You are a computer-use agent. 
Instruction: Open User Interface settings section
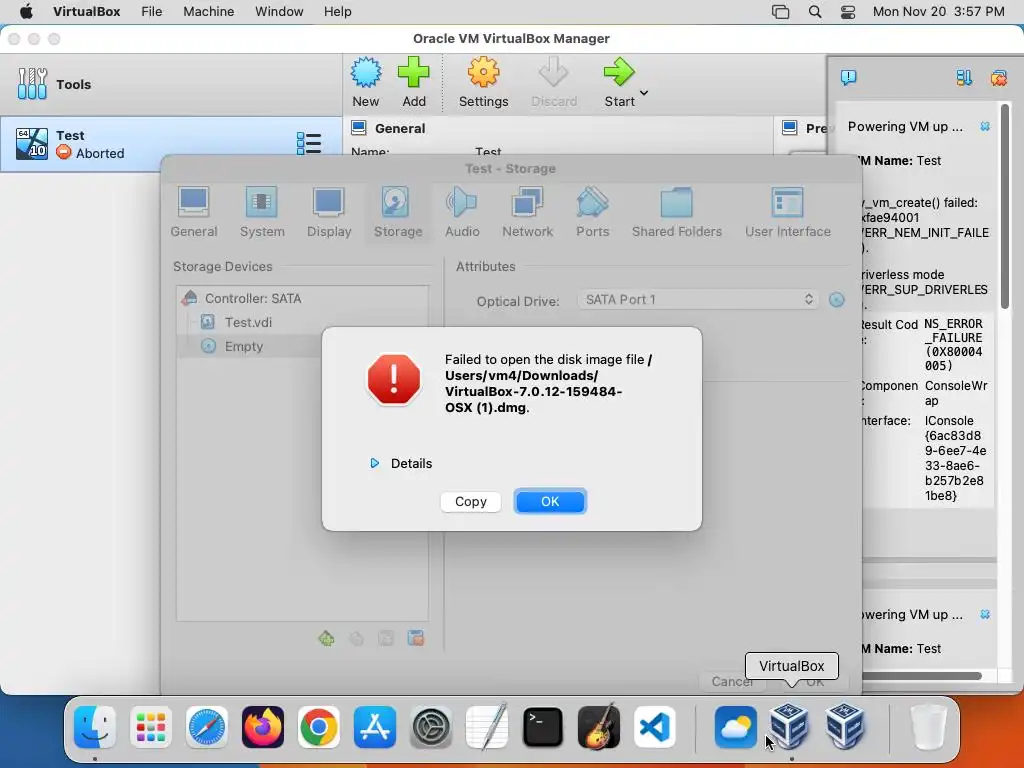pos(788,212)
